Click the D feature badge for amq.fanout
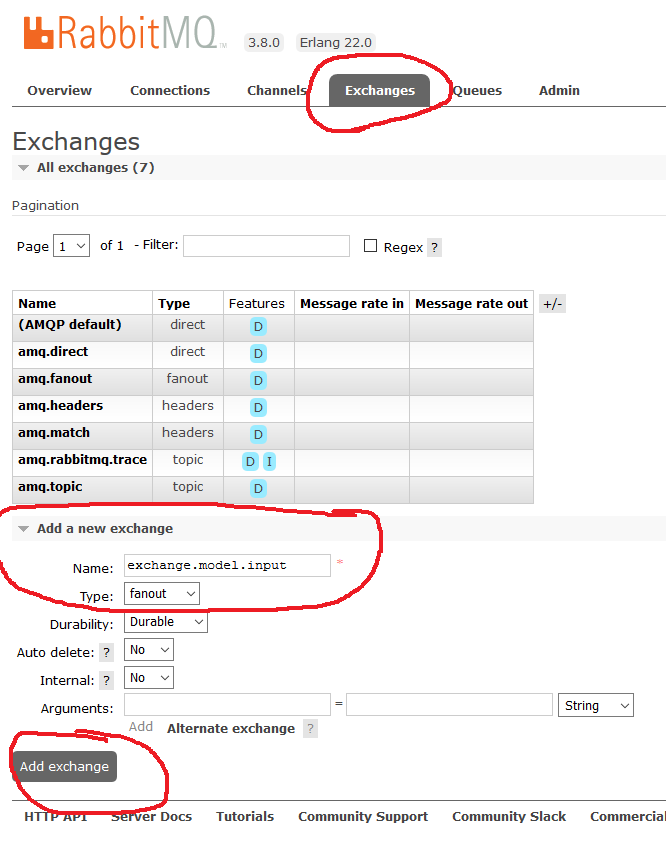This screenshot has height=846, width=666. 258,380
